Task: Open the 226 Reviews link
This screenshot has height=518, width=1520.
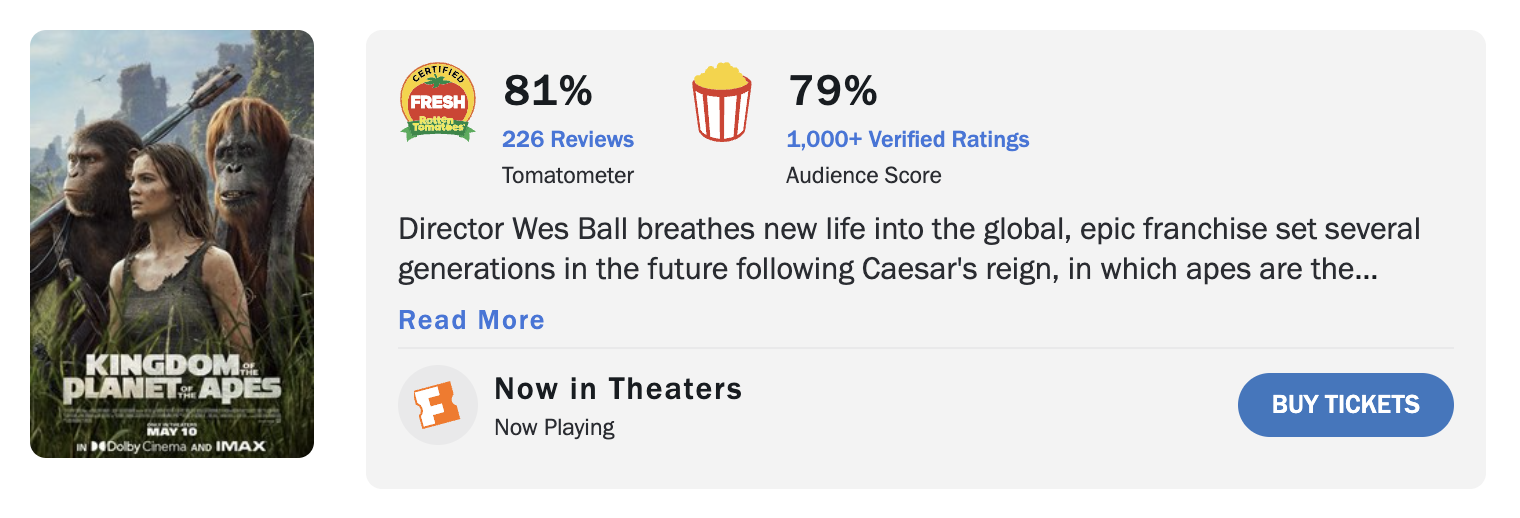Action: [x=567, y=139]
